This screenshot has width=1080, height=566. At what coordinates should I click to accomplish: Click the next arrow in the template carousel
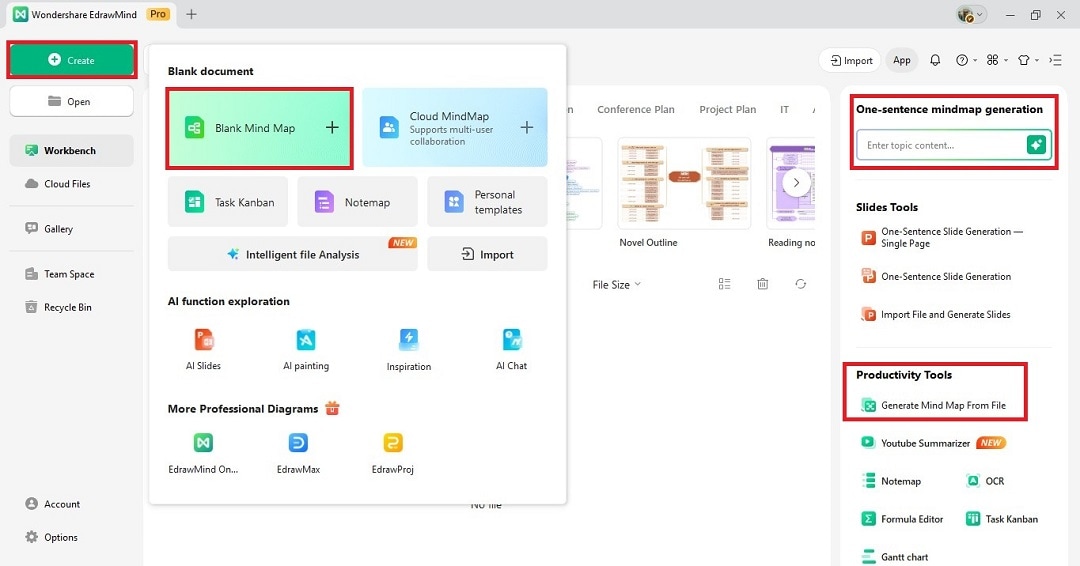pyautogui.click(x=796, y=182)
